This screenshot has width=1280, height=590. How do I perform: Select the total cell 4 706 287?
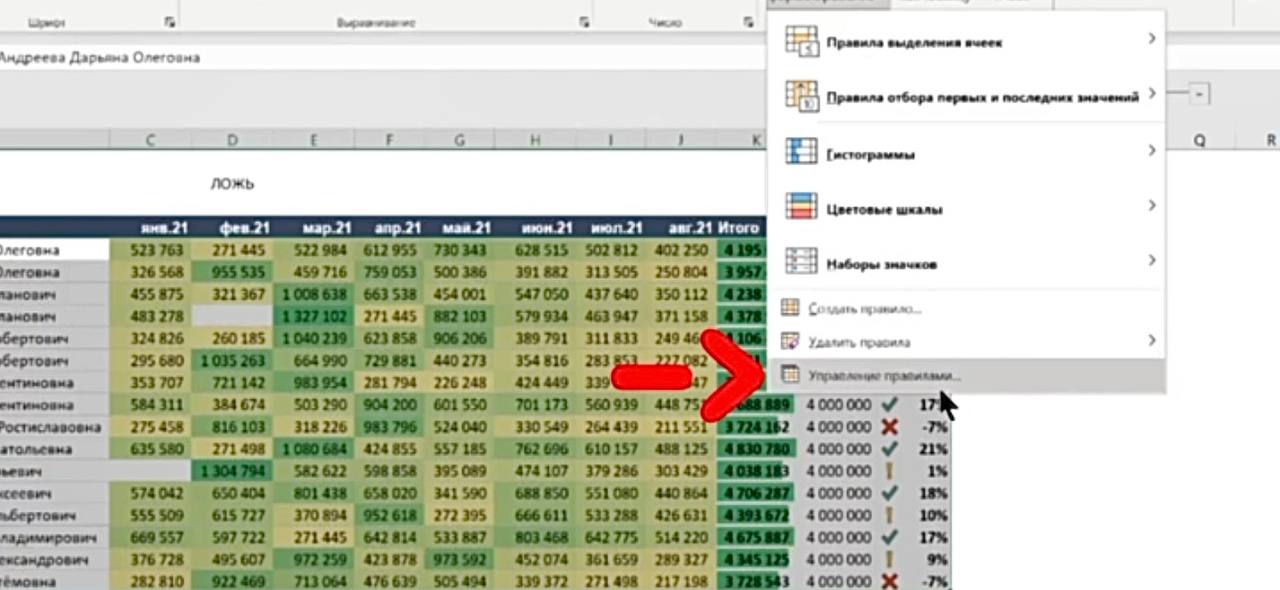pyautogui.click(x=758, y=493)
